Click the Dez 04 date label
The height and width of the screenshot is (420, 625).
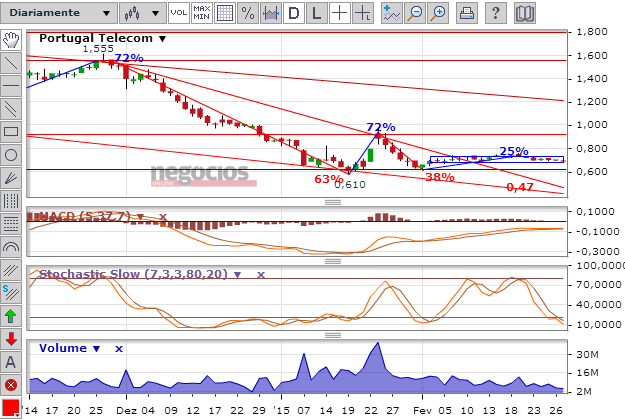pos(136,410)
